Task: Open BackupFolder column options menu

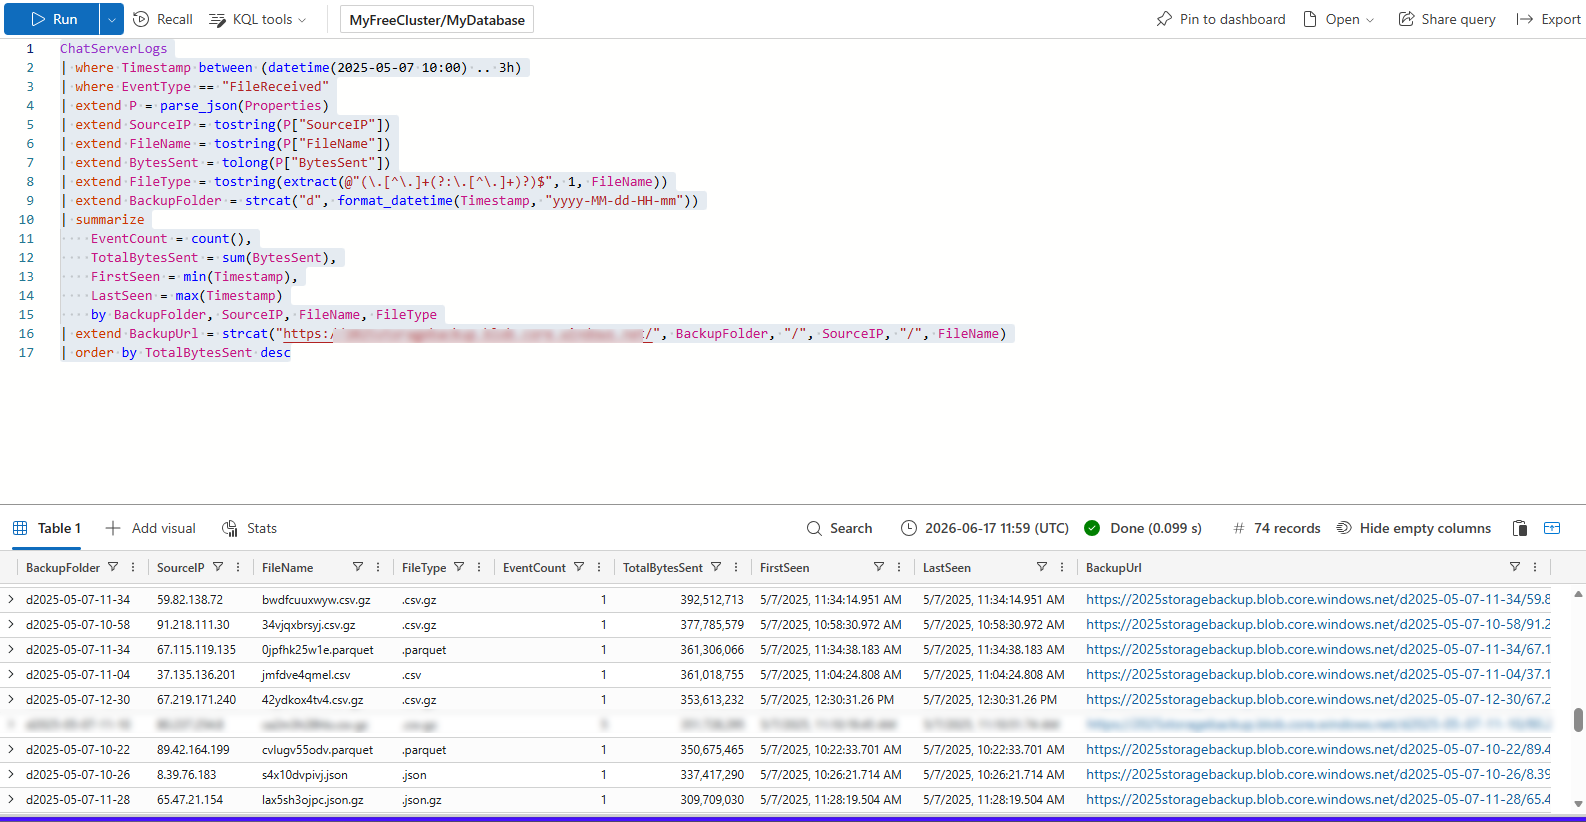Action: tap(133, 567)
